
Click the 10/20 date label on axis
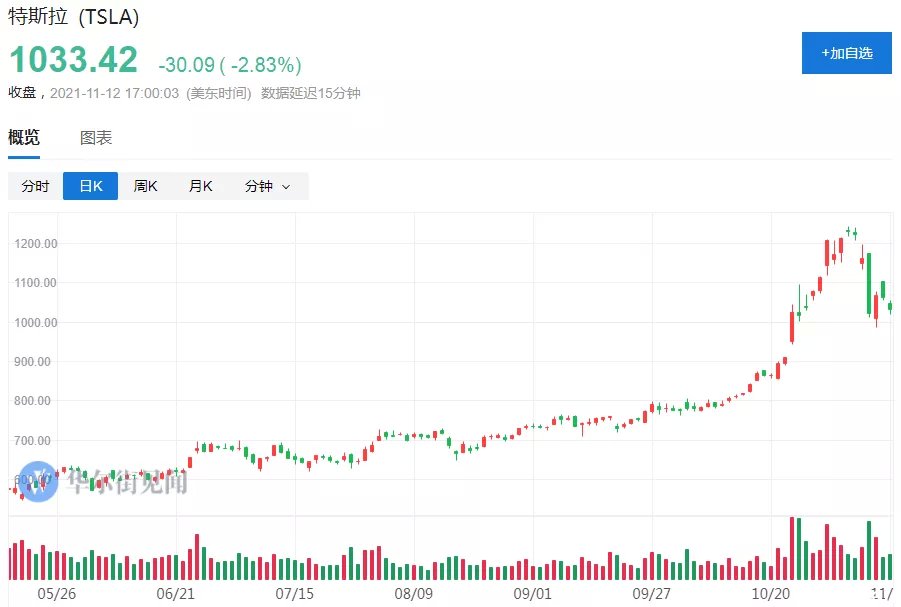[770, 593]
